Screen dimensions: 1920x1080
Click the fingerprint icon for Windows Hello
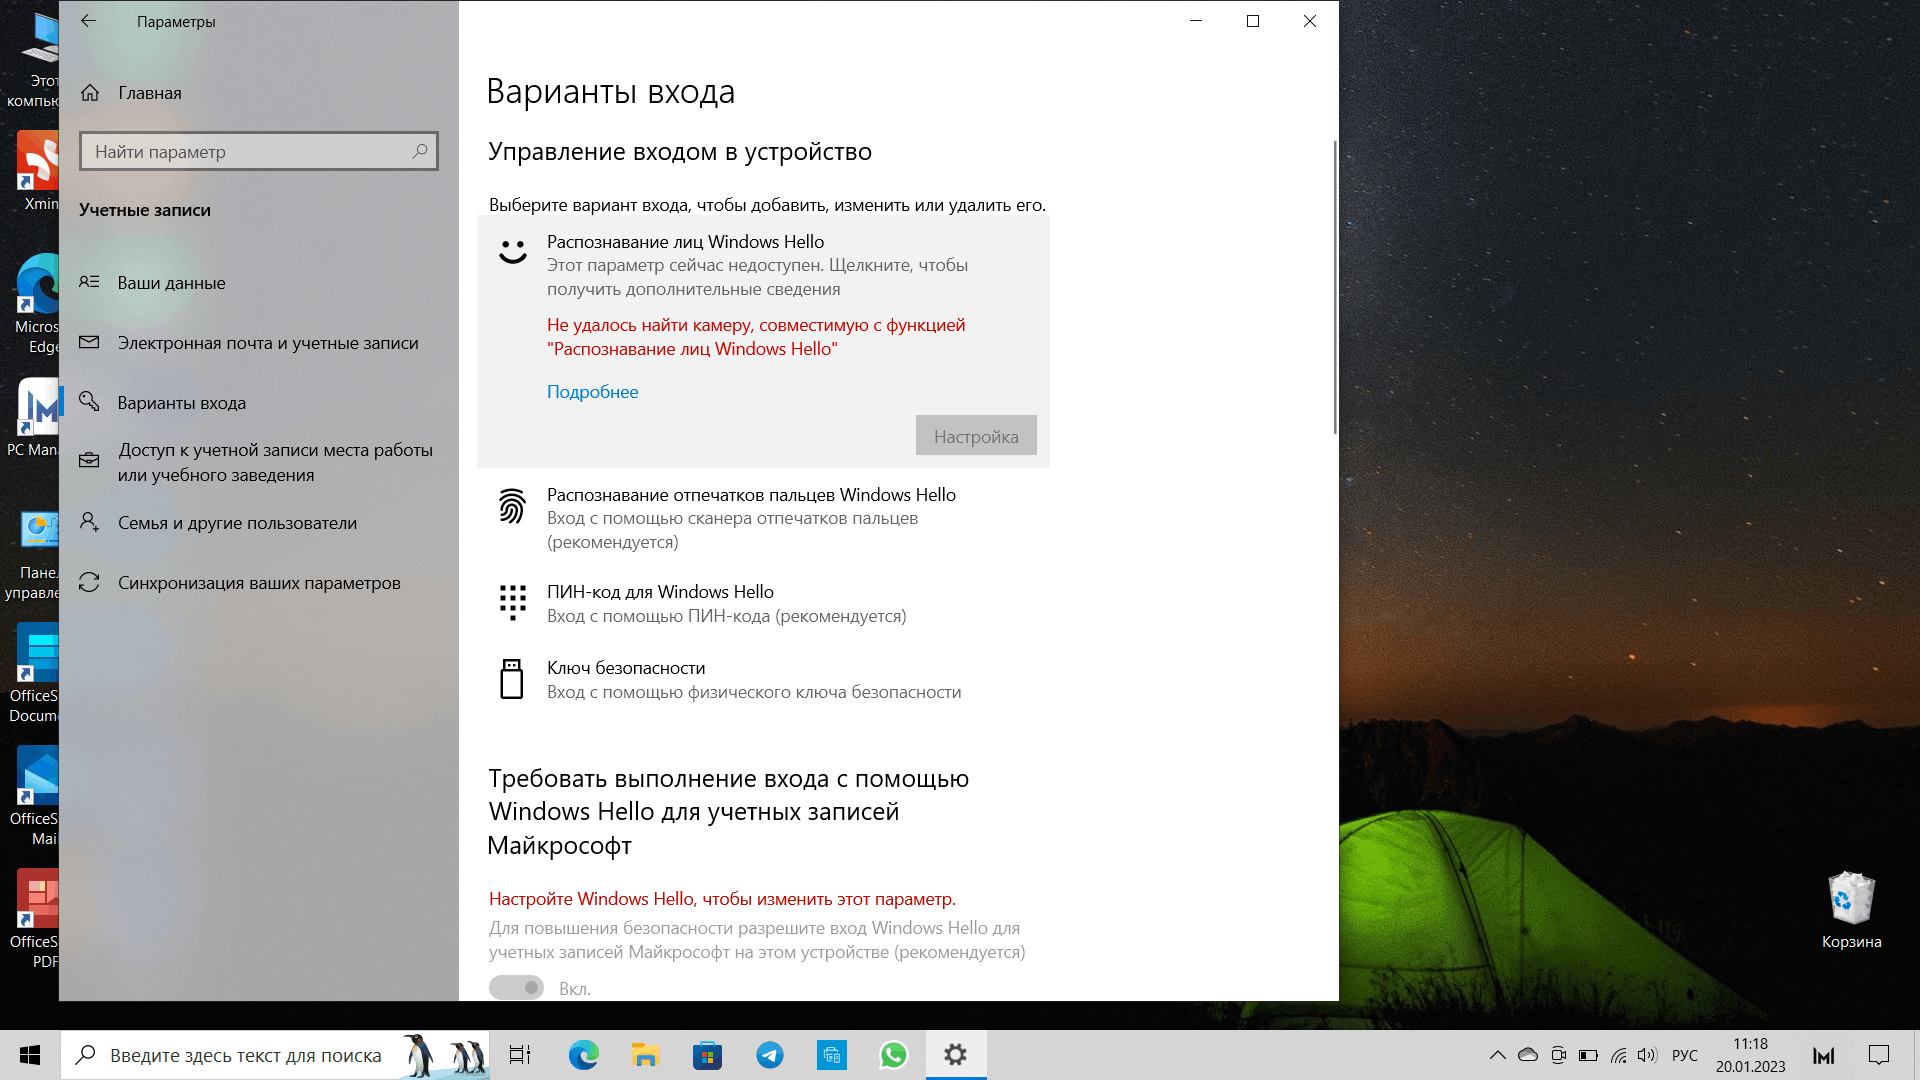point(512,506)
